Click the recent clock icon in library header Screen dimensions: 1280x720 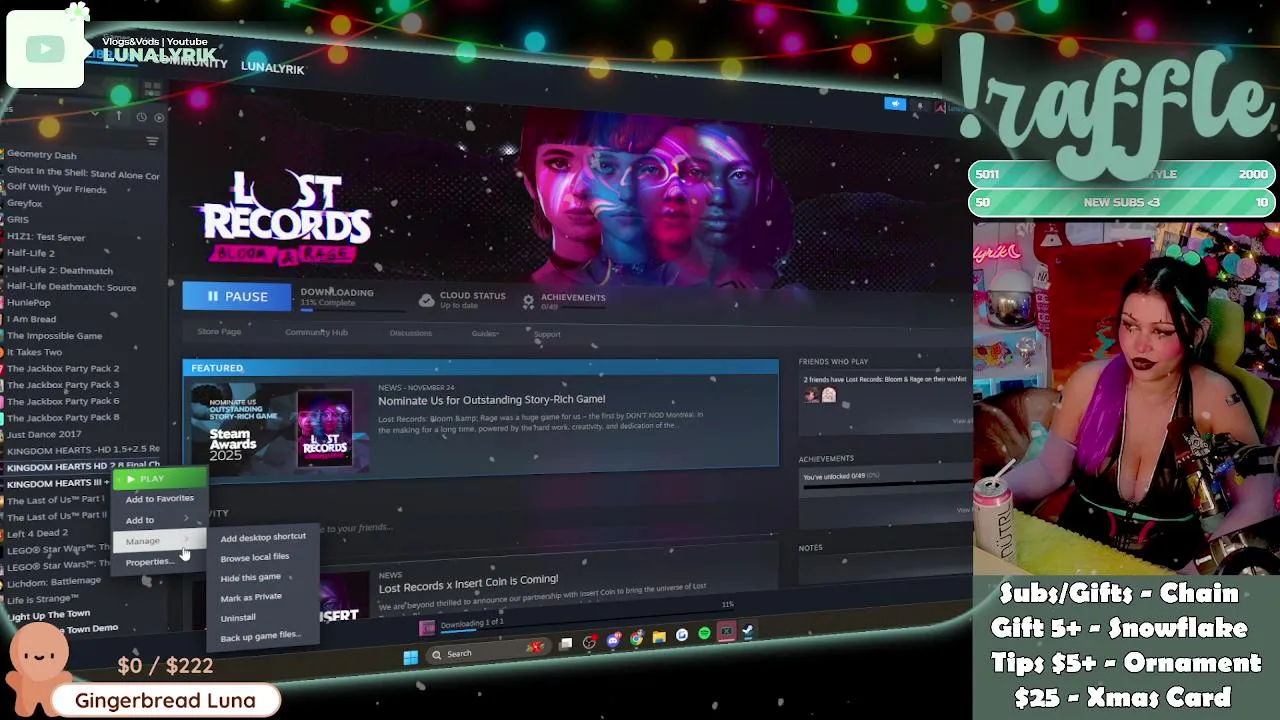click(x=141, y=117)
